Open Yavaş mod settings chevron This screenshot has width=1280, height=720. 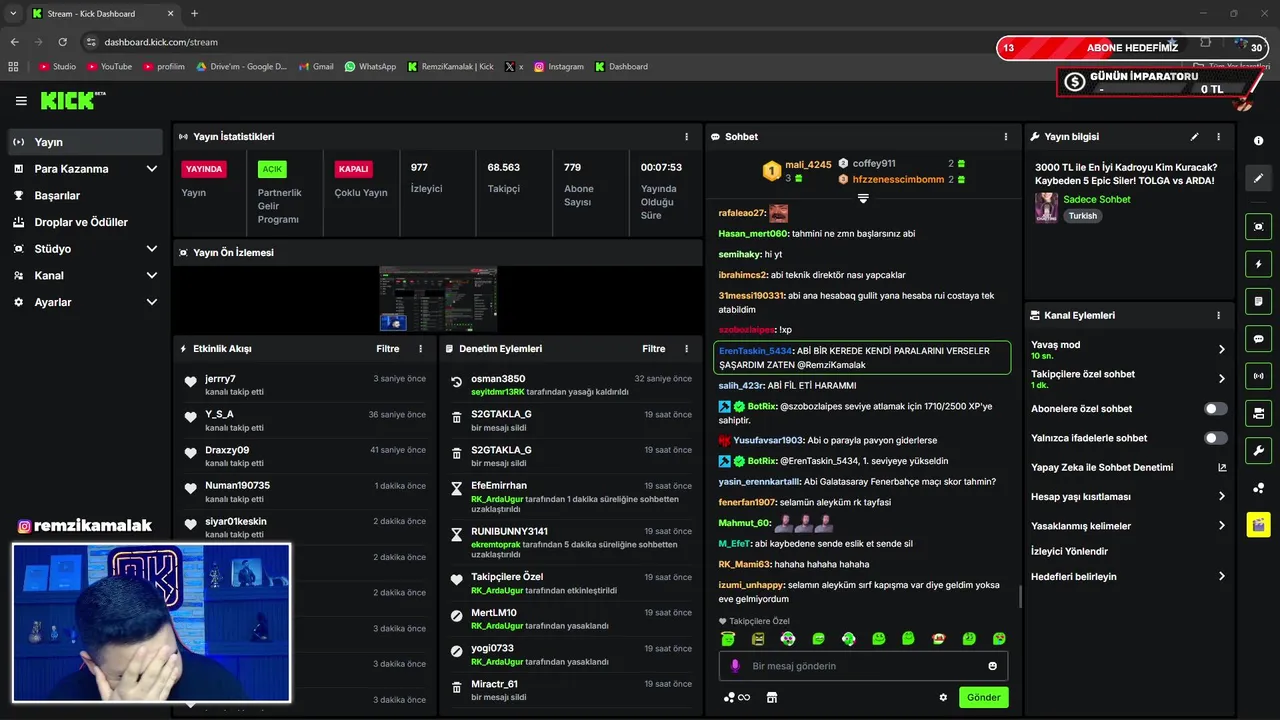(1222, 349)
